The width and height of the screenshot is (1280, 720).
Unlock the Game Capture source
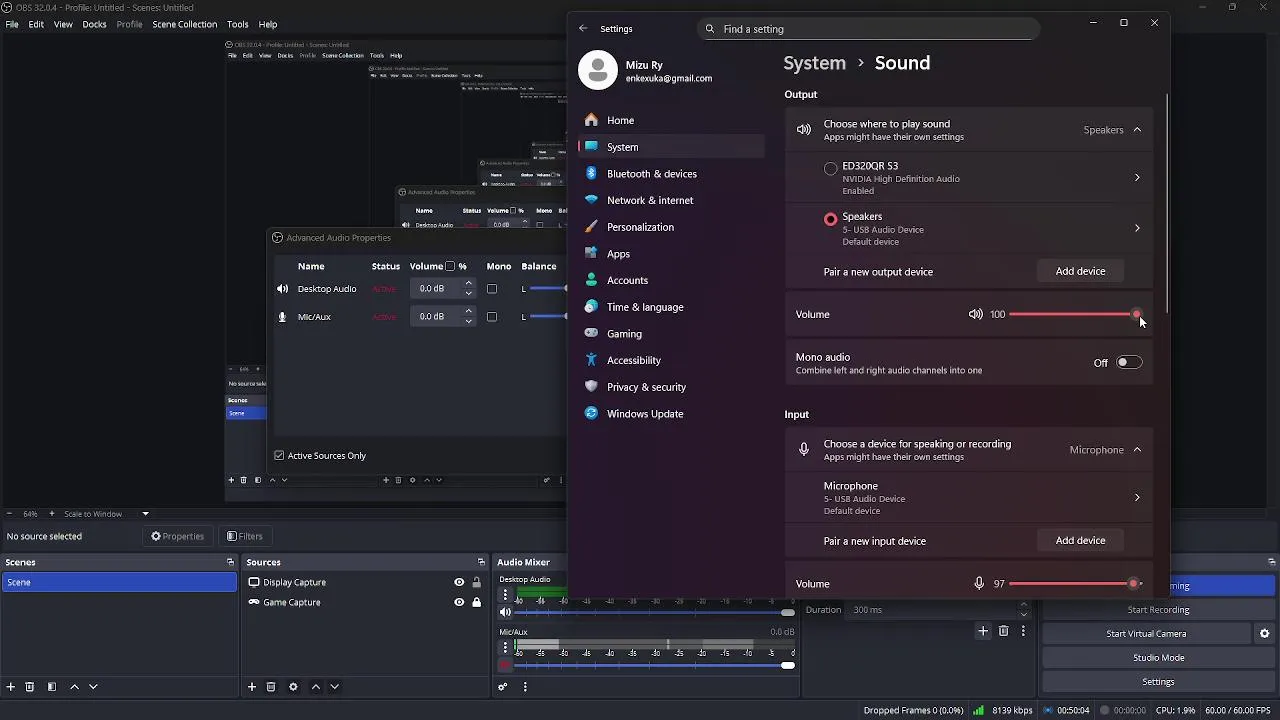[x=476, y=602]
